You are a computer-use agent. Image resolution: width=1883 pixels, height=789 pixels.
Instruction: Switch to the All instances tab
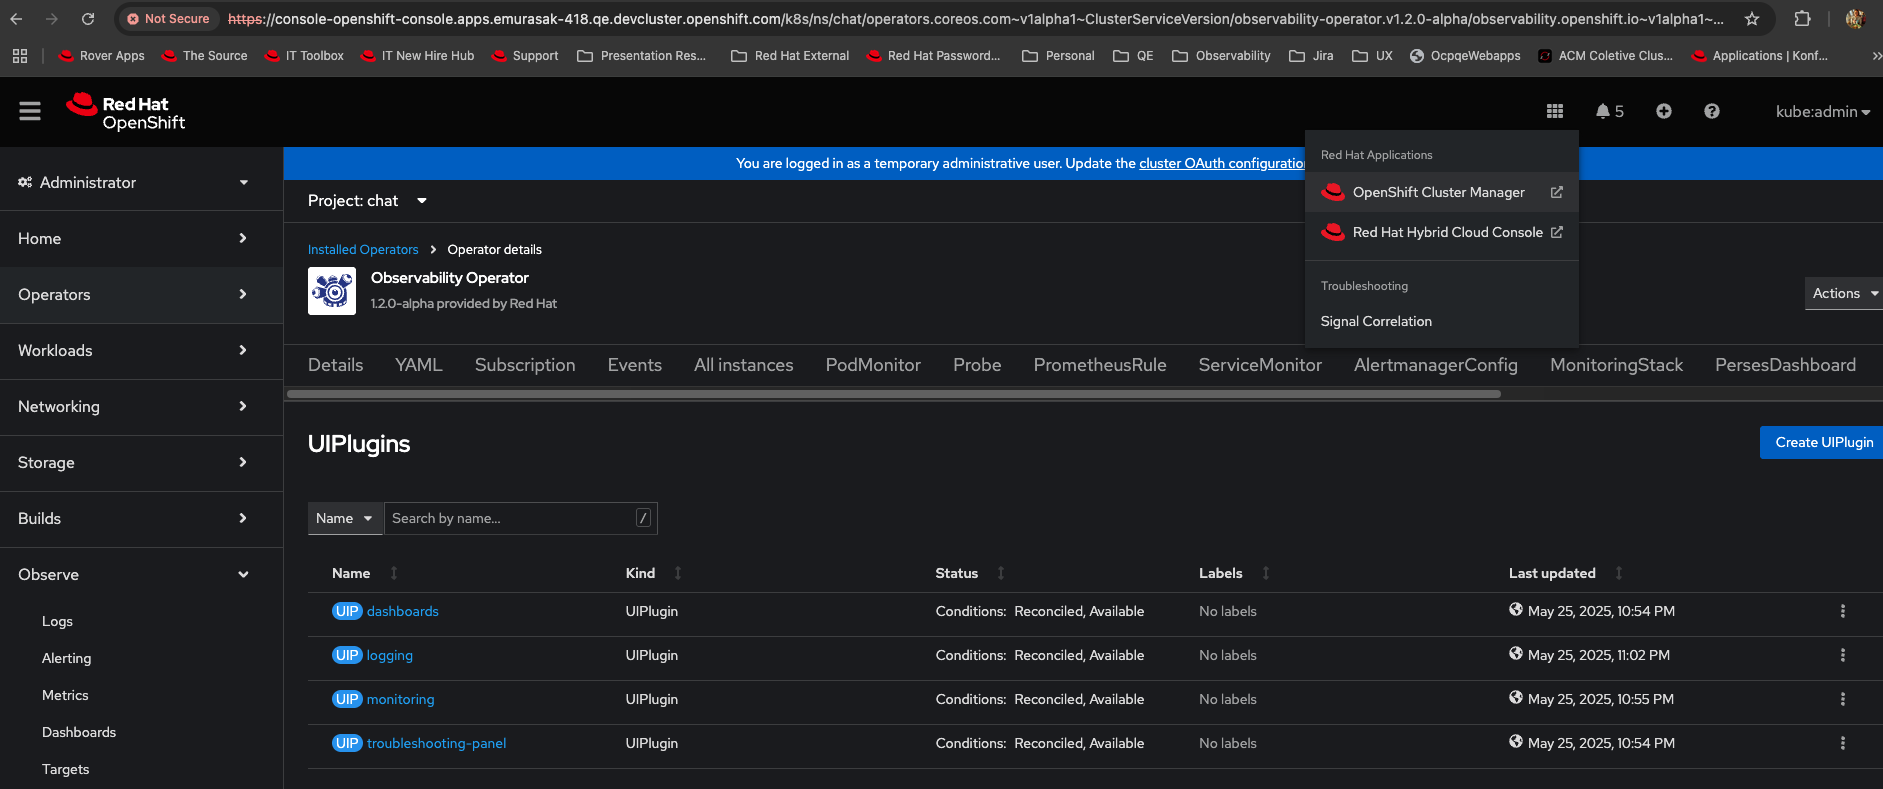tap(744, 365)
